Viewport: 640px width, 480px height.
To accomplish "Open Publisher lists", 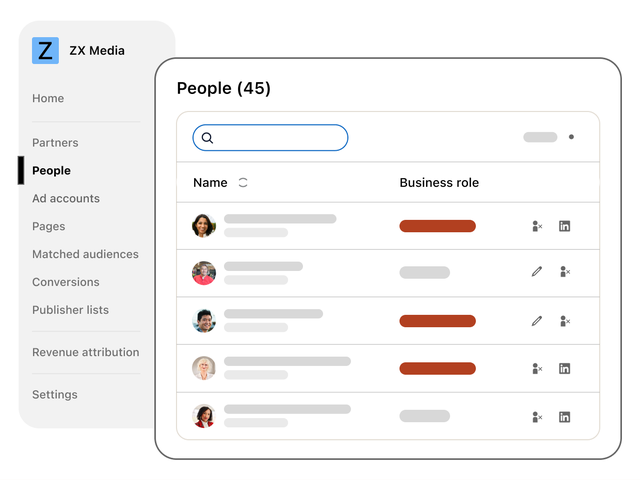I will (71, 310).
